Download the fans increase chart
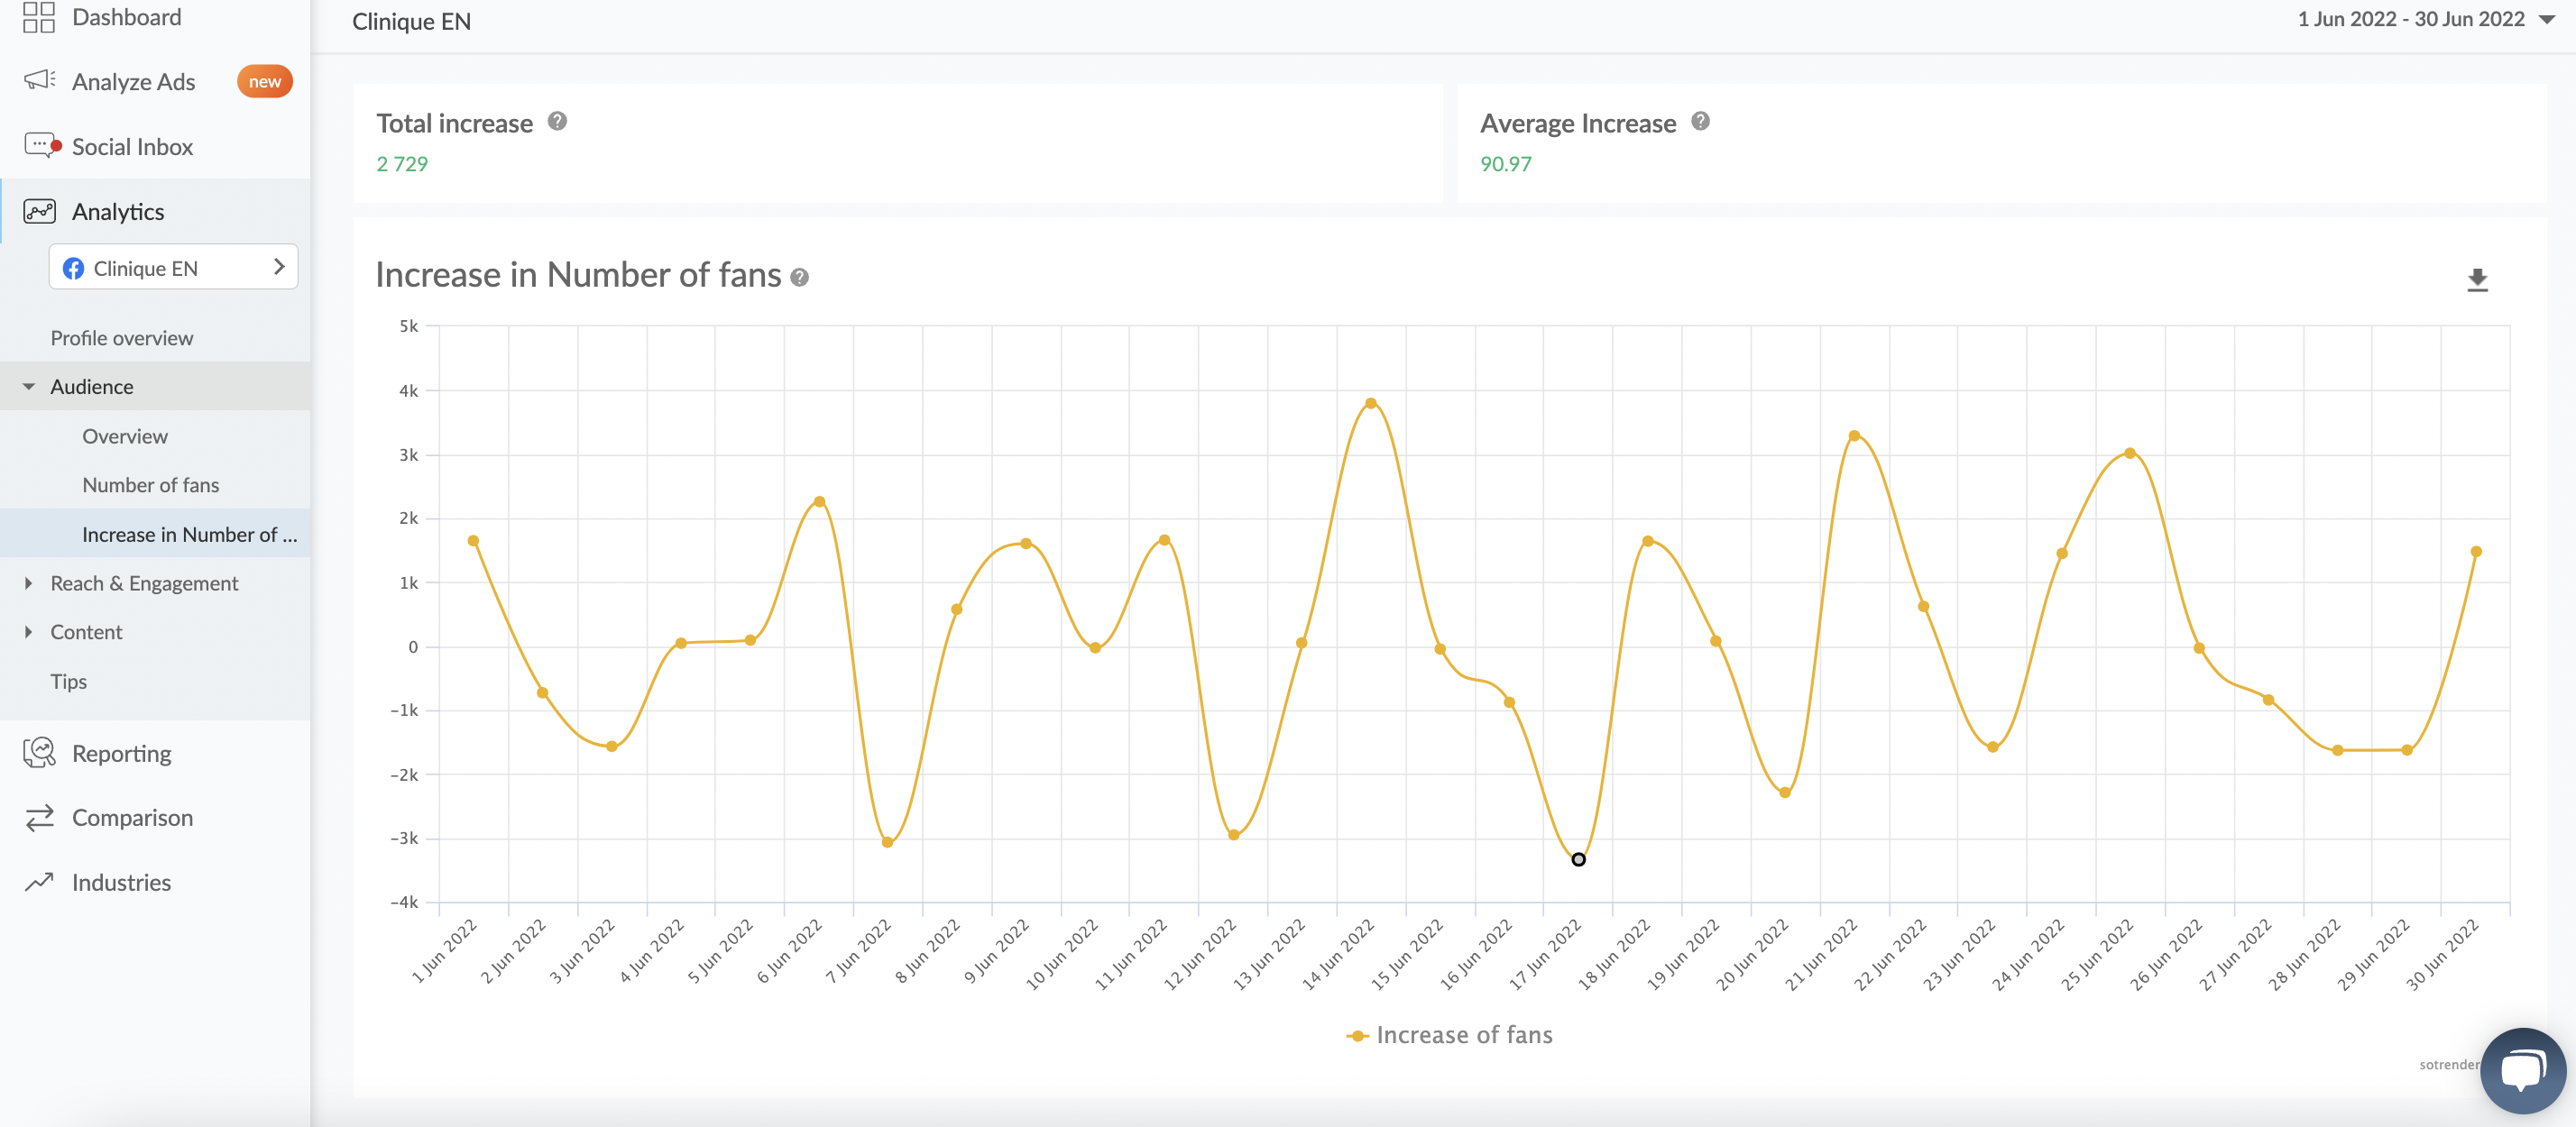 coord(2476,280)
